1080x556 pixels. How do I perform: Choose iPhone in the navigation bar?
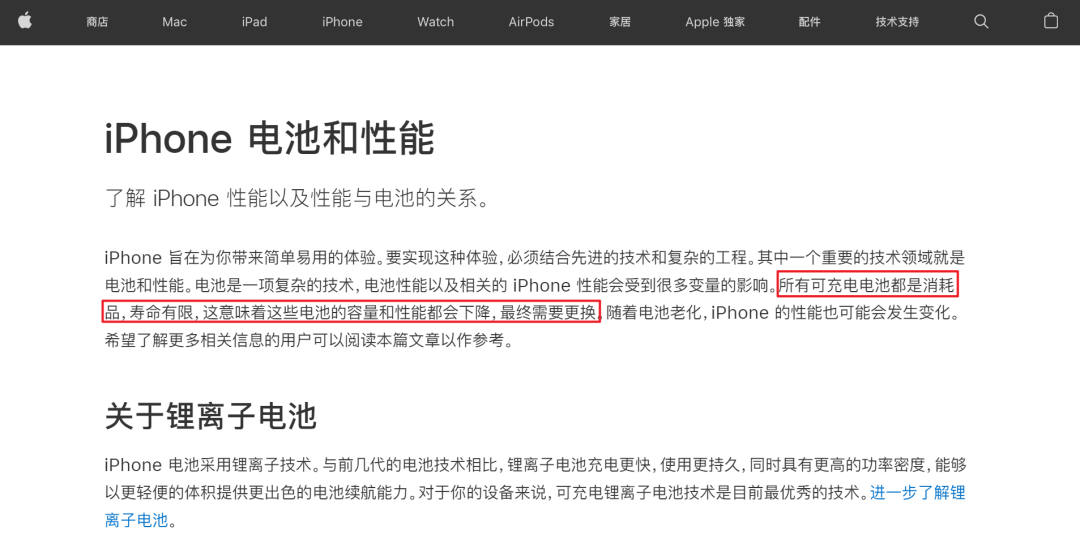tap(342, 22)
